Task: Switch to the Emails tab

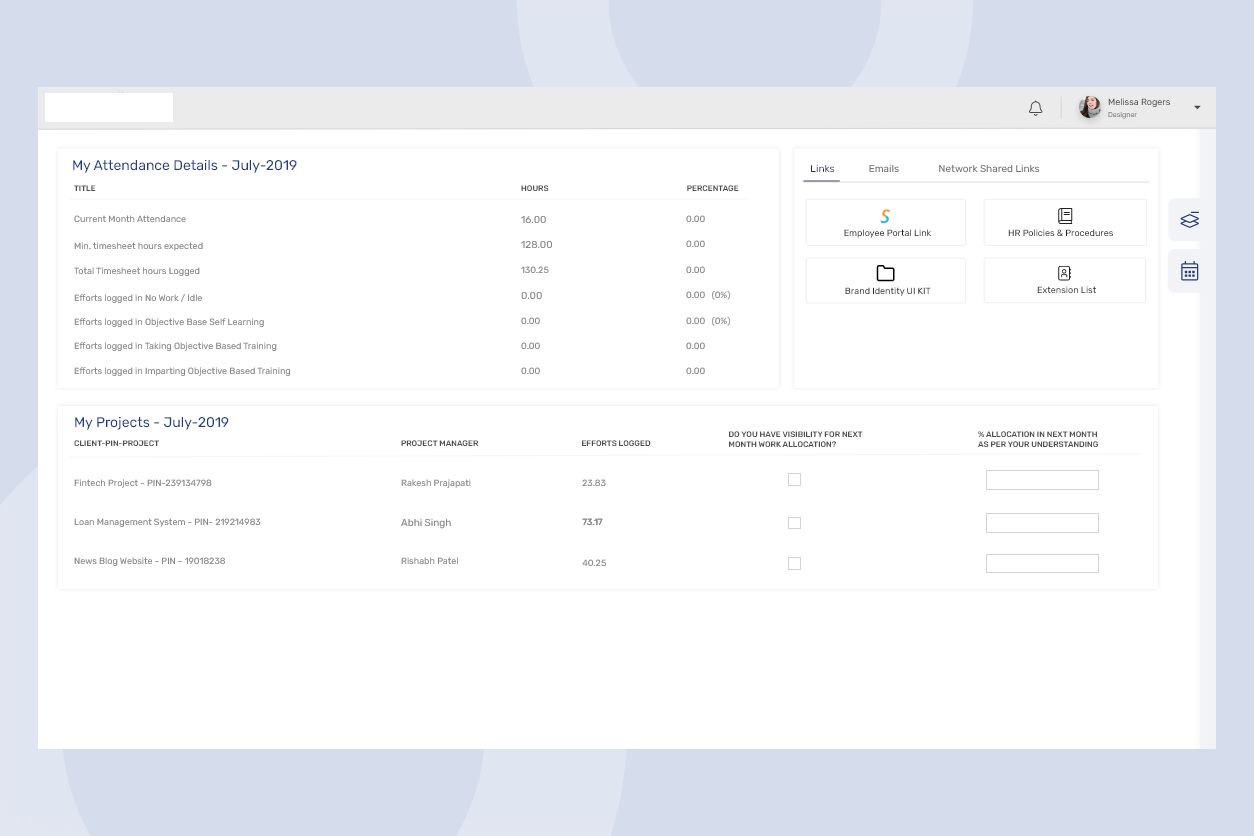Action: click(883, 169)
